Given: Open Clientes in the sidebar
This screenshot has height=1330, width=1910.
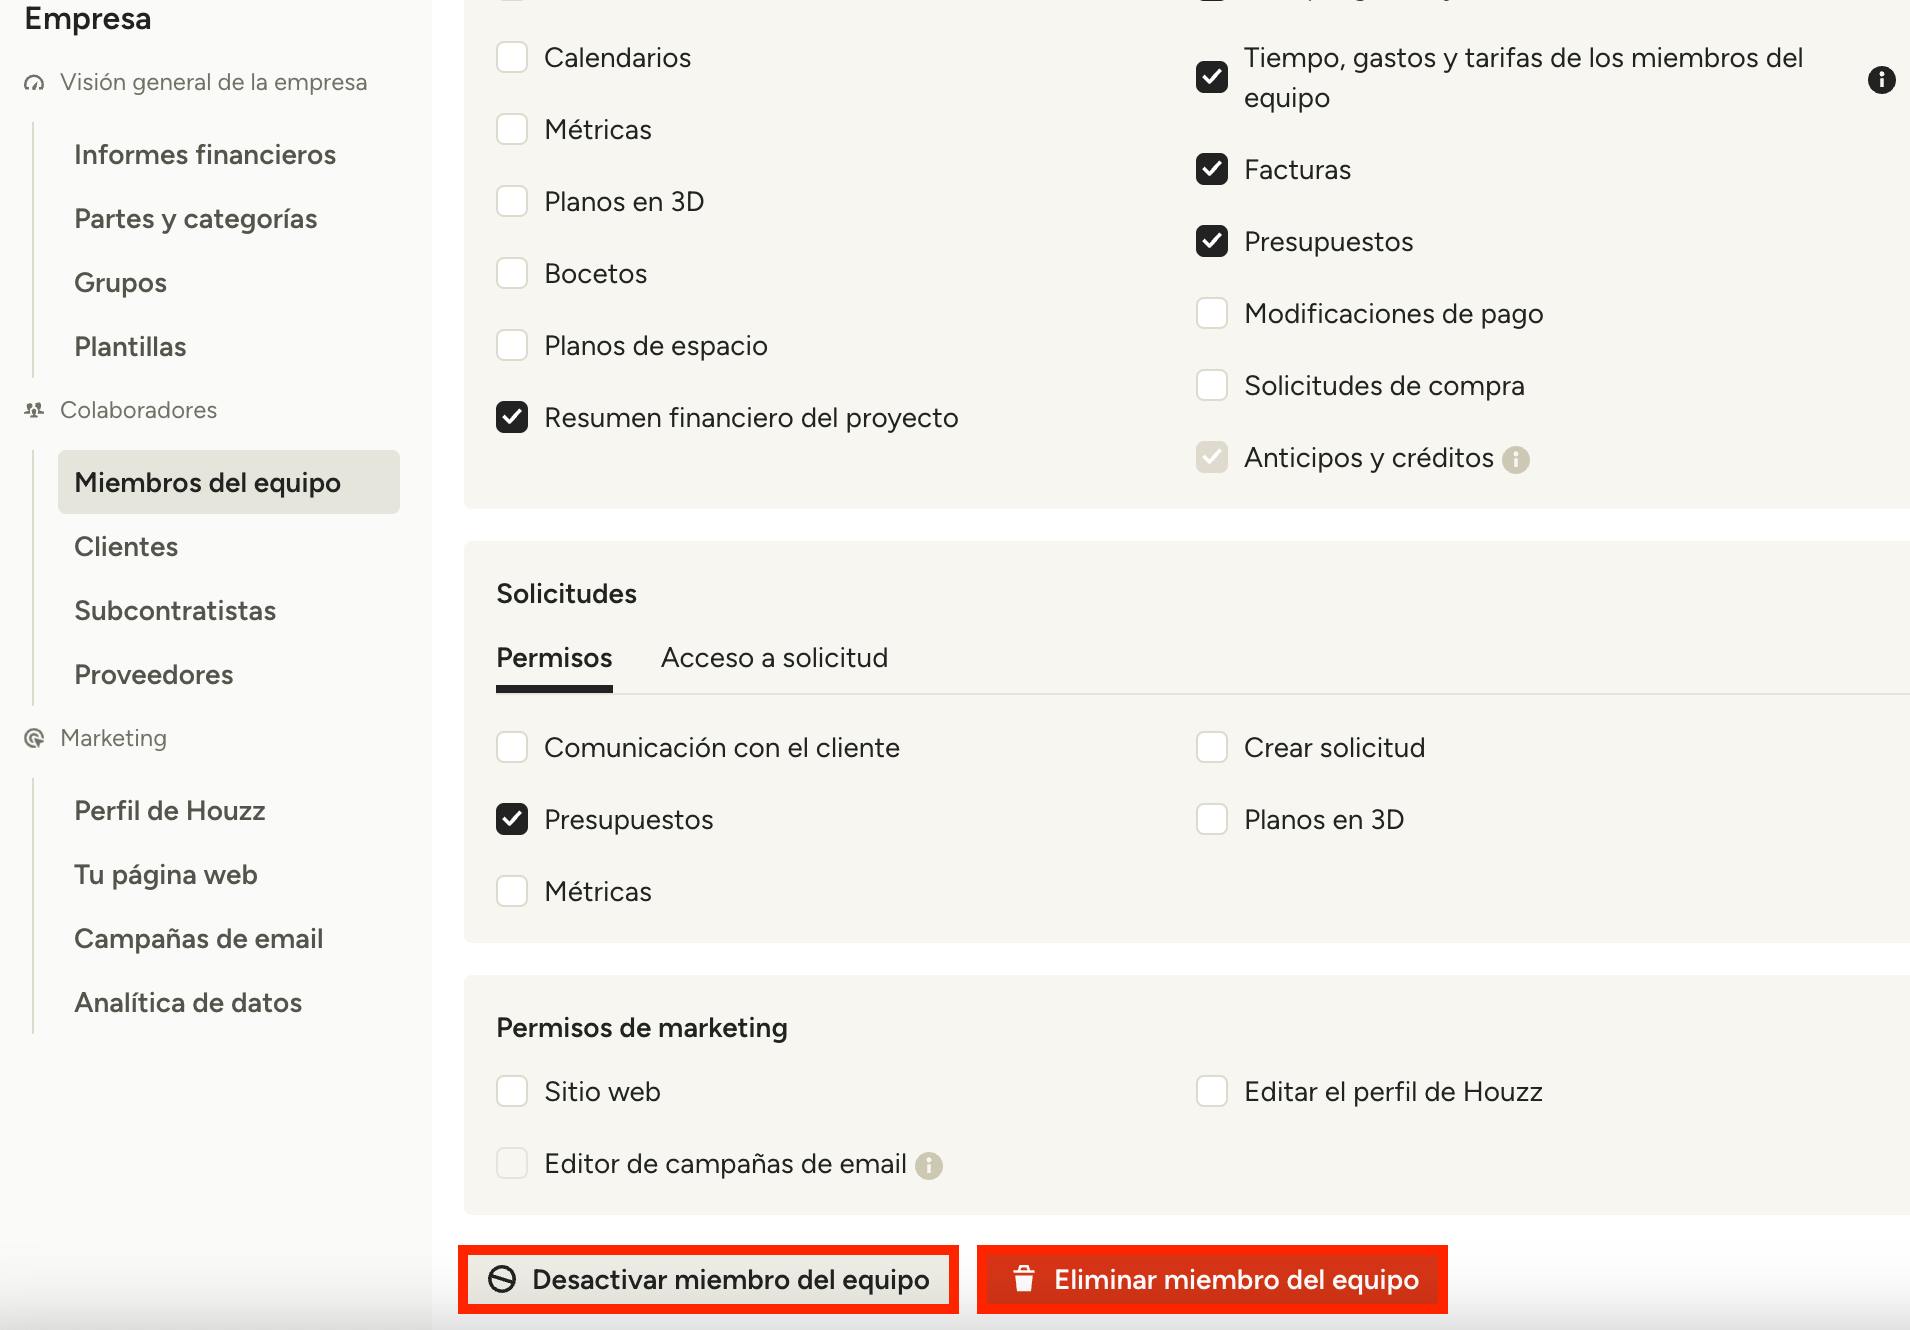Looking at the screenshot, I should (126, 547).
